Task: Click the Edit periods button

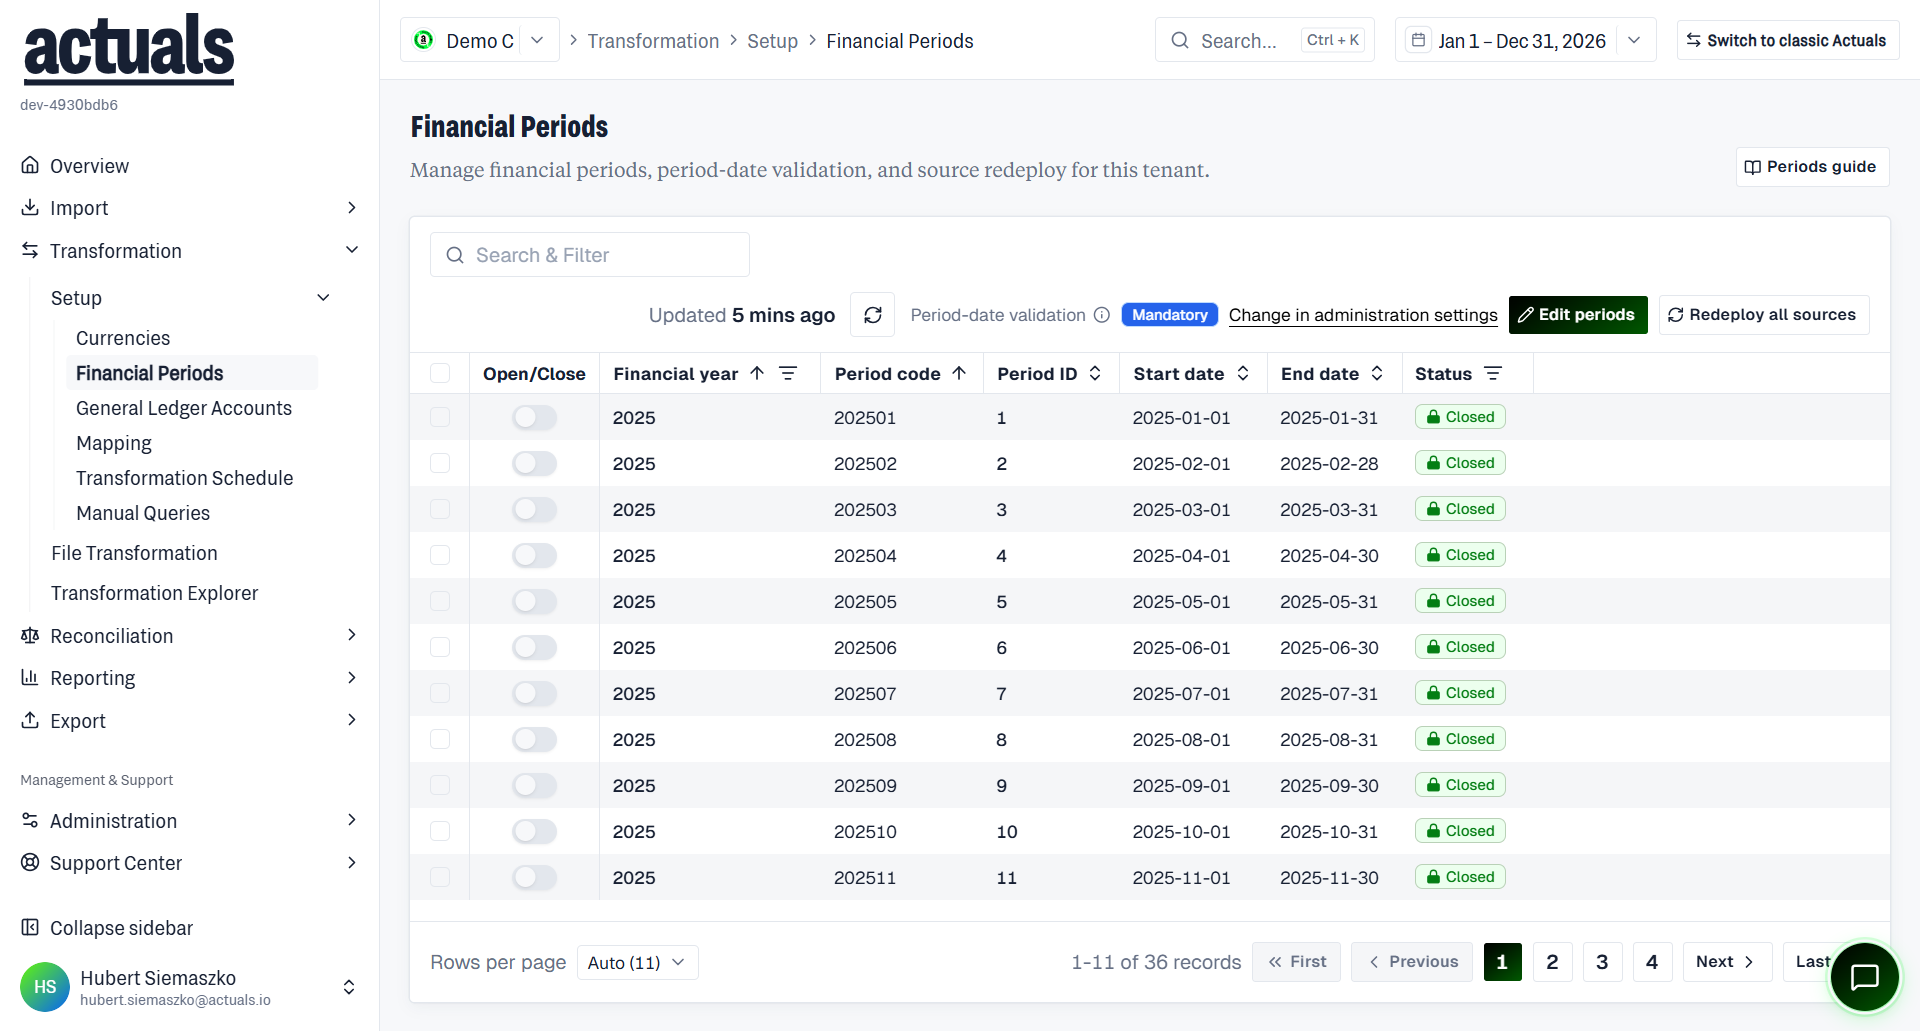Action: pos(1578,315)
